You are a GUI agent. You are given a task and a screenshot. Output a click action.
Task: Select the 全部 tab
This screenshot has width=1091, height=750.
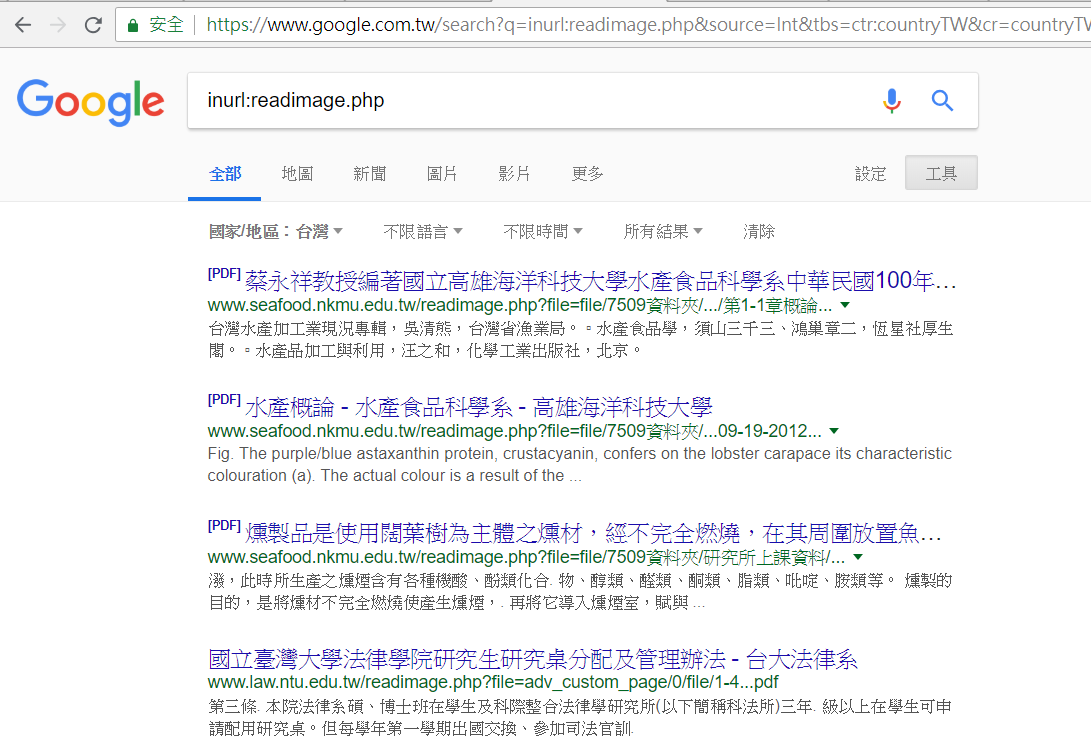[225, 174]
